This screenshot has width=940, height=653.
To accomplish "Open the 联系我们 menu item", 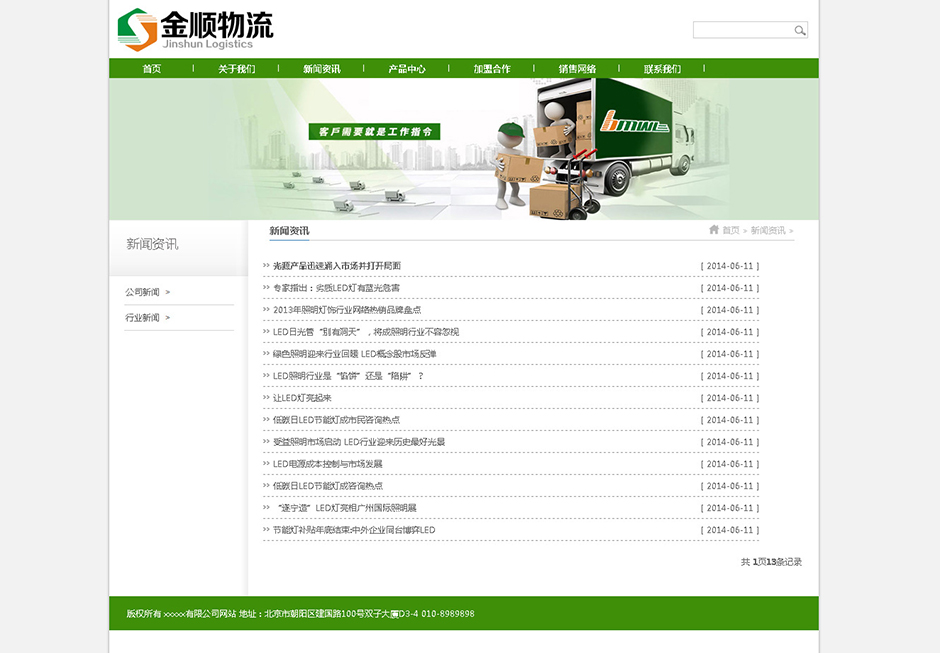I will 662,69.
